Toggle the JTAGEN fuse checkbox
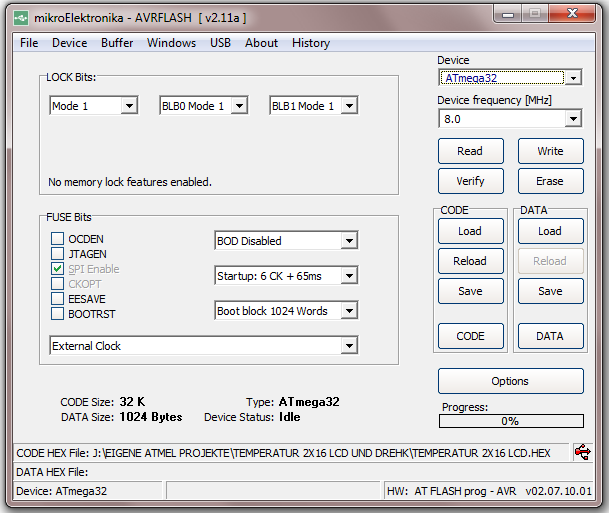Screen dimensions: 609x513 coord(57,254)
